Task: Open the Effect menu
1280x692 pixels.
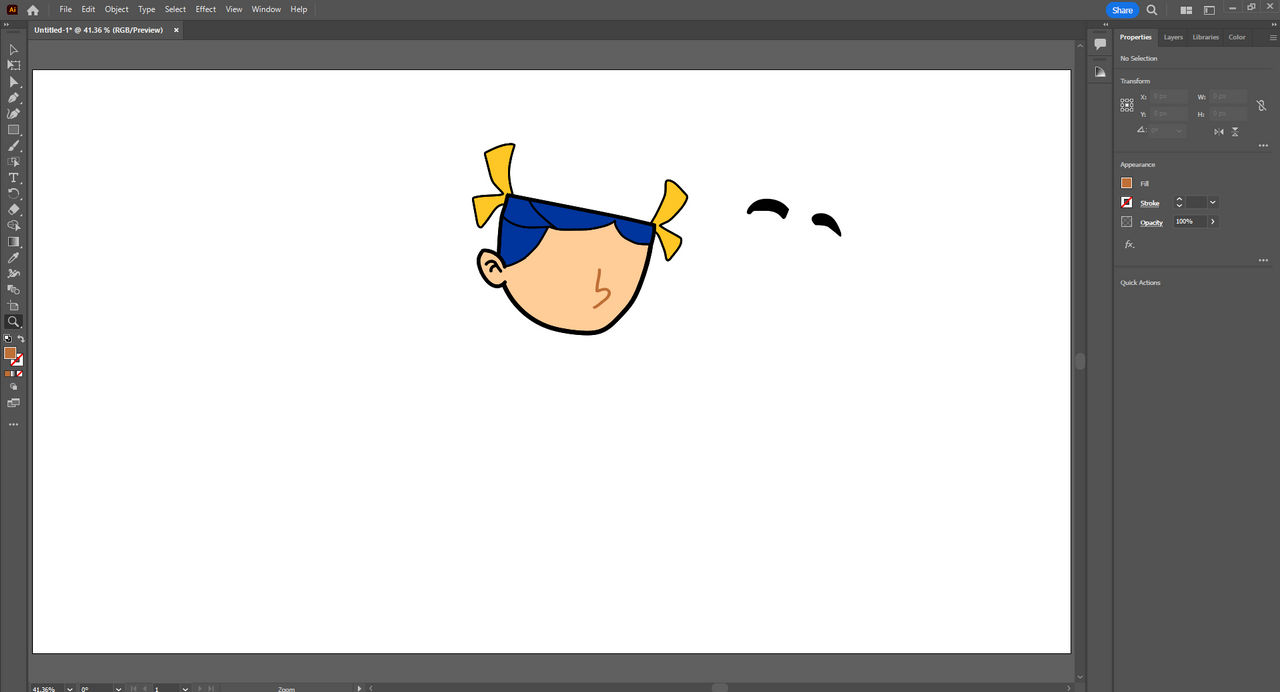Action: pos(206,9)
